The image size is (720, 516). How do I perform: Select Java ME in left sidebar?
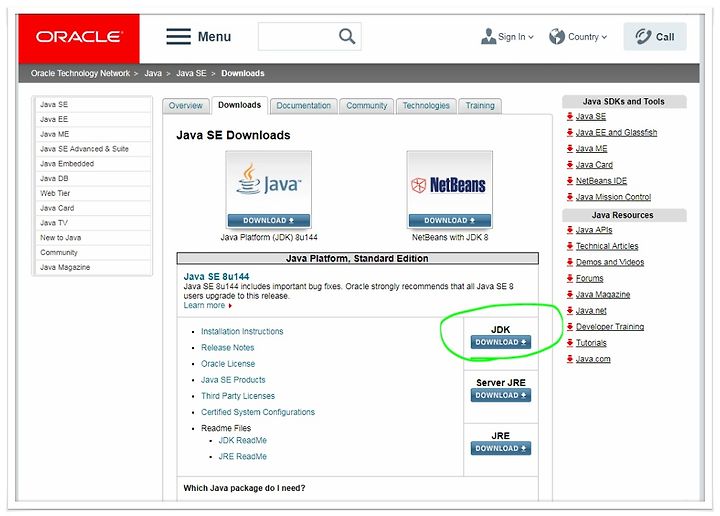click(x=93, y=134)
